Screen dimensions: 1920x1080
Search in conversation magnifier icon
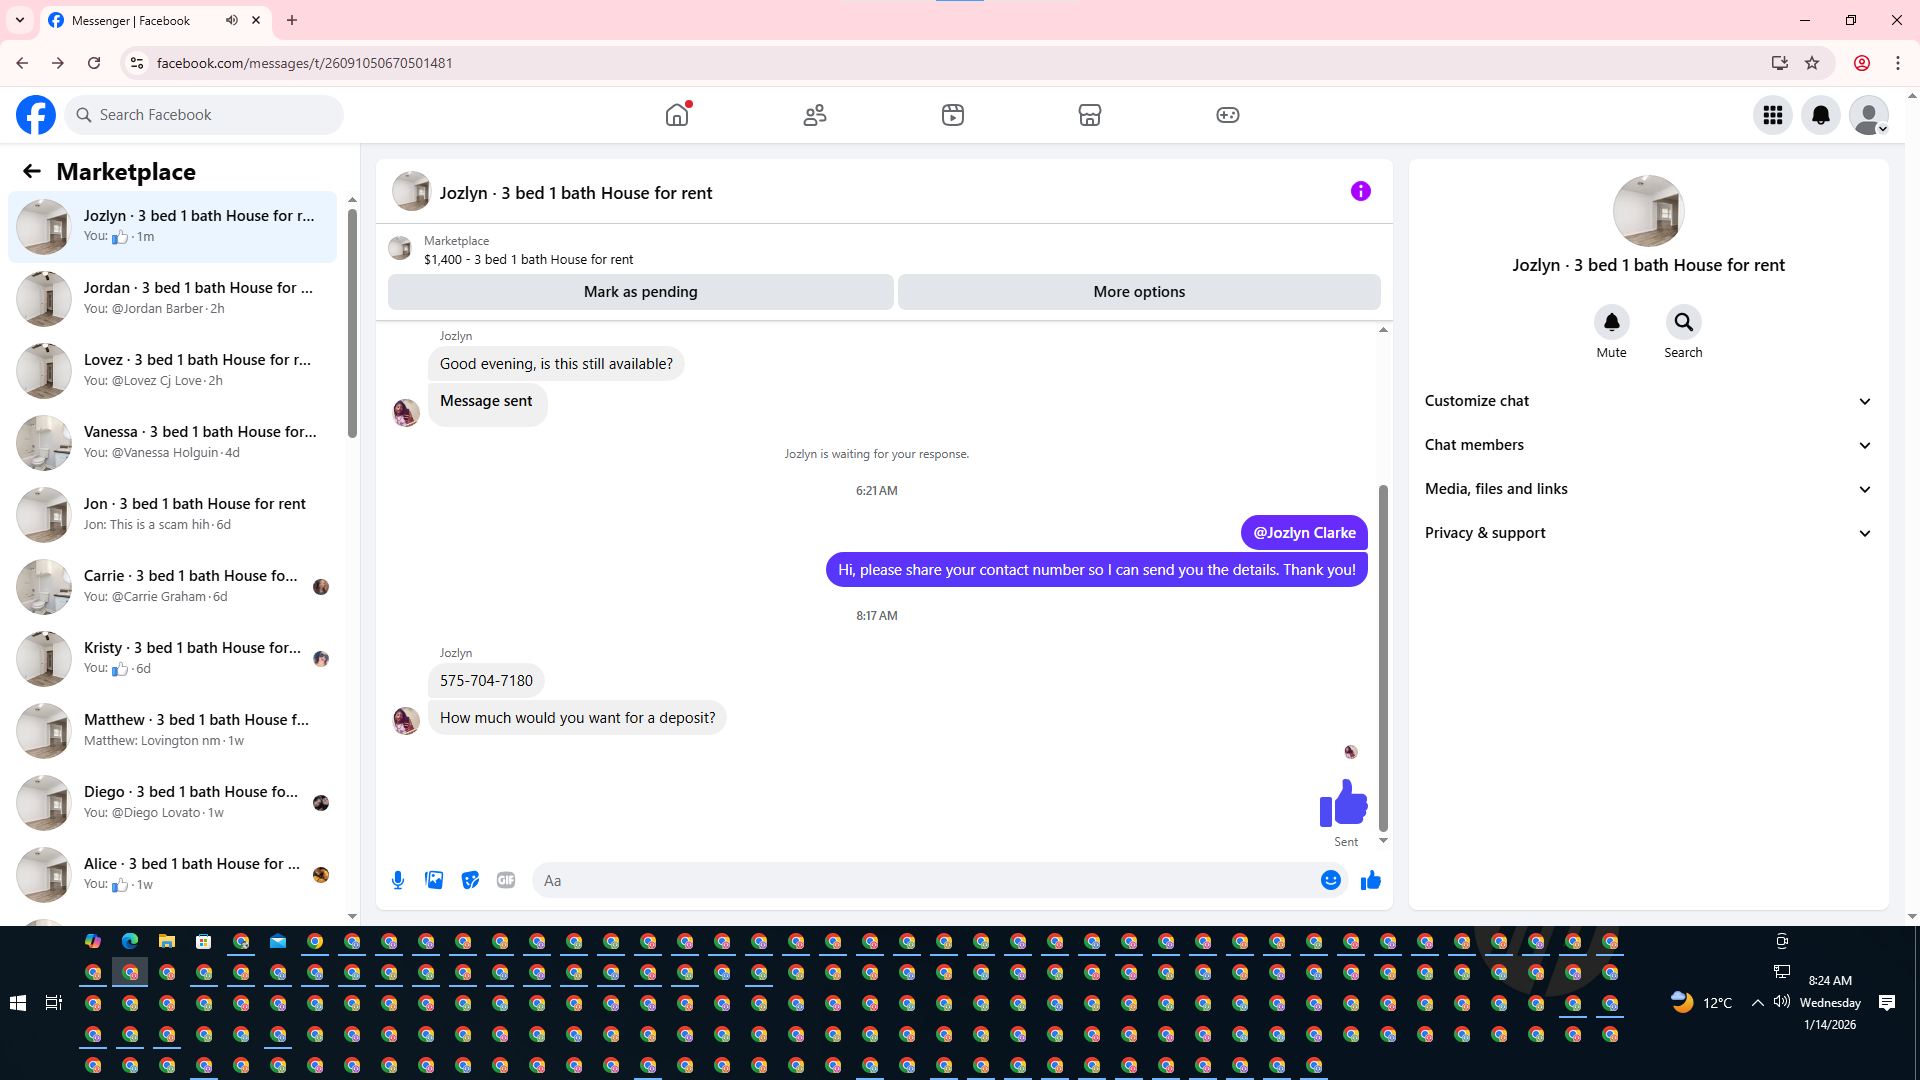coord(1683,322)
